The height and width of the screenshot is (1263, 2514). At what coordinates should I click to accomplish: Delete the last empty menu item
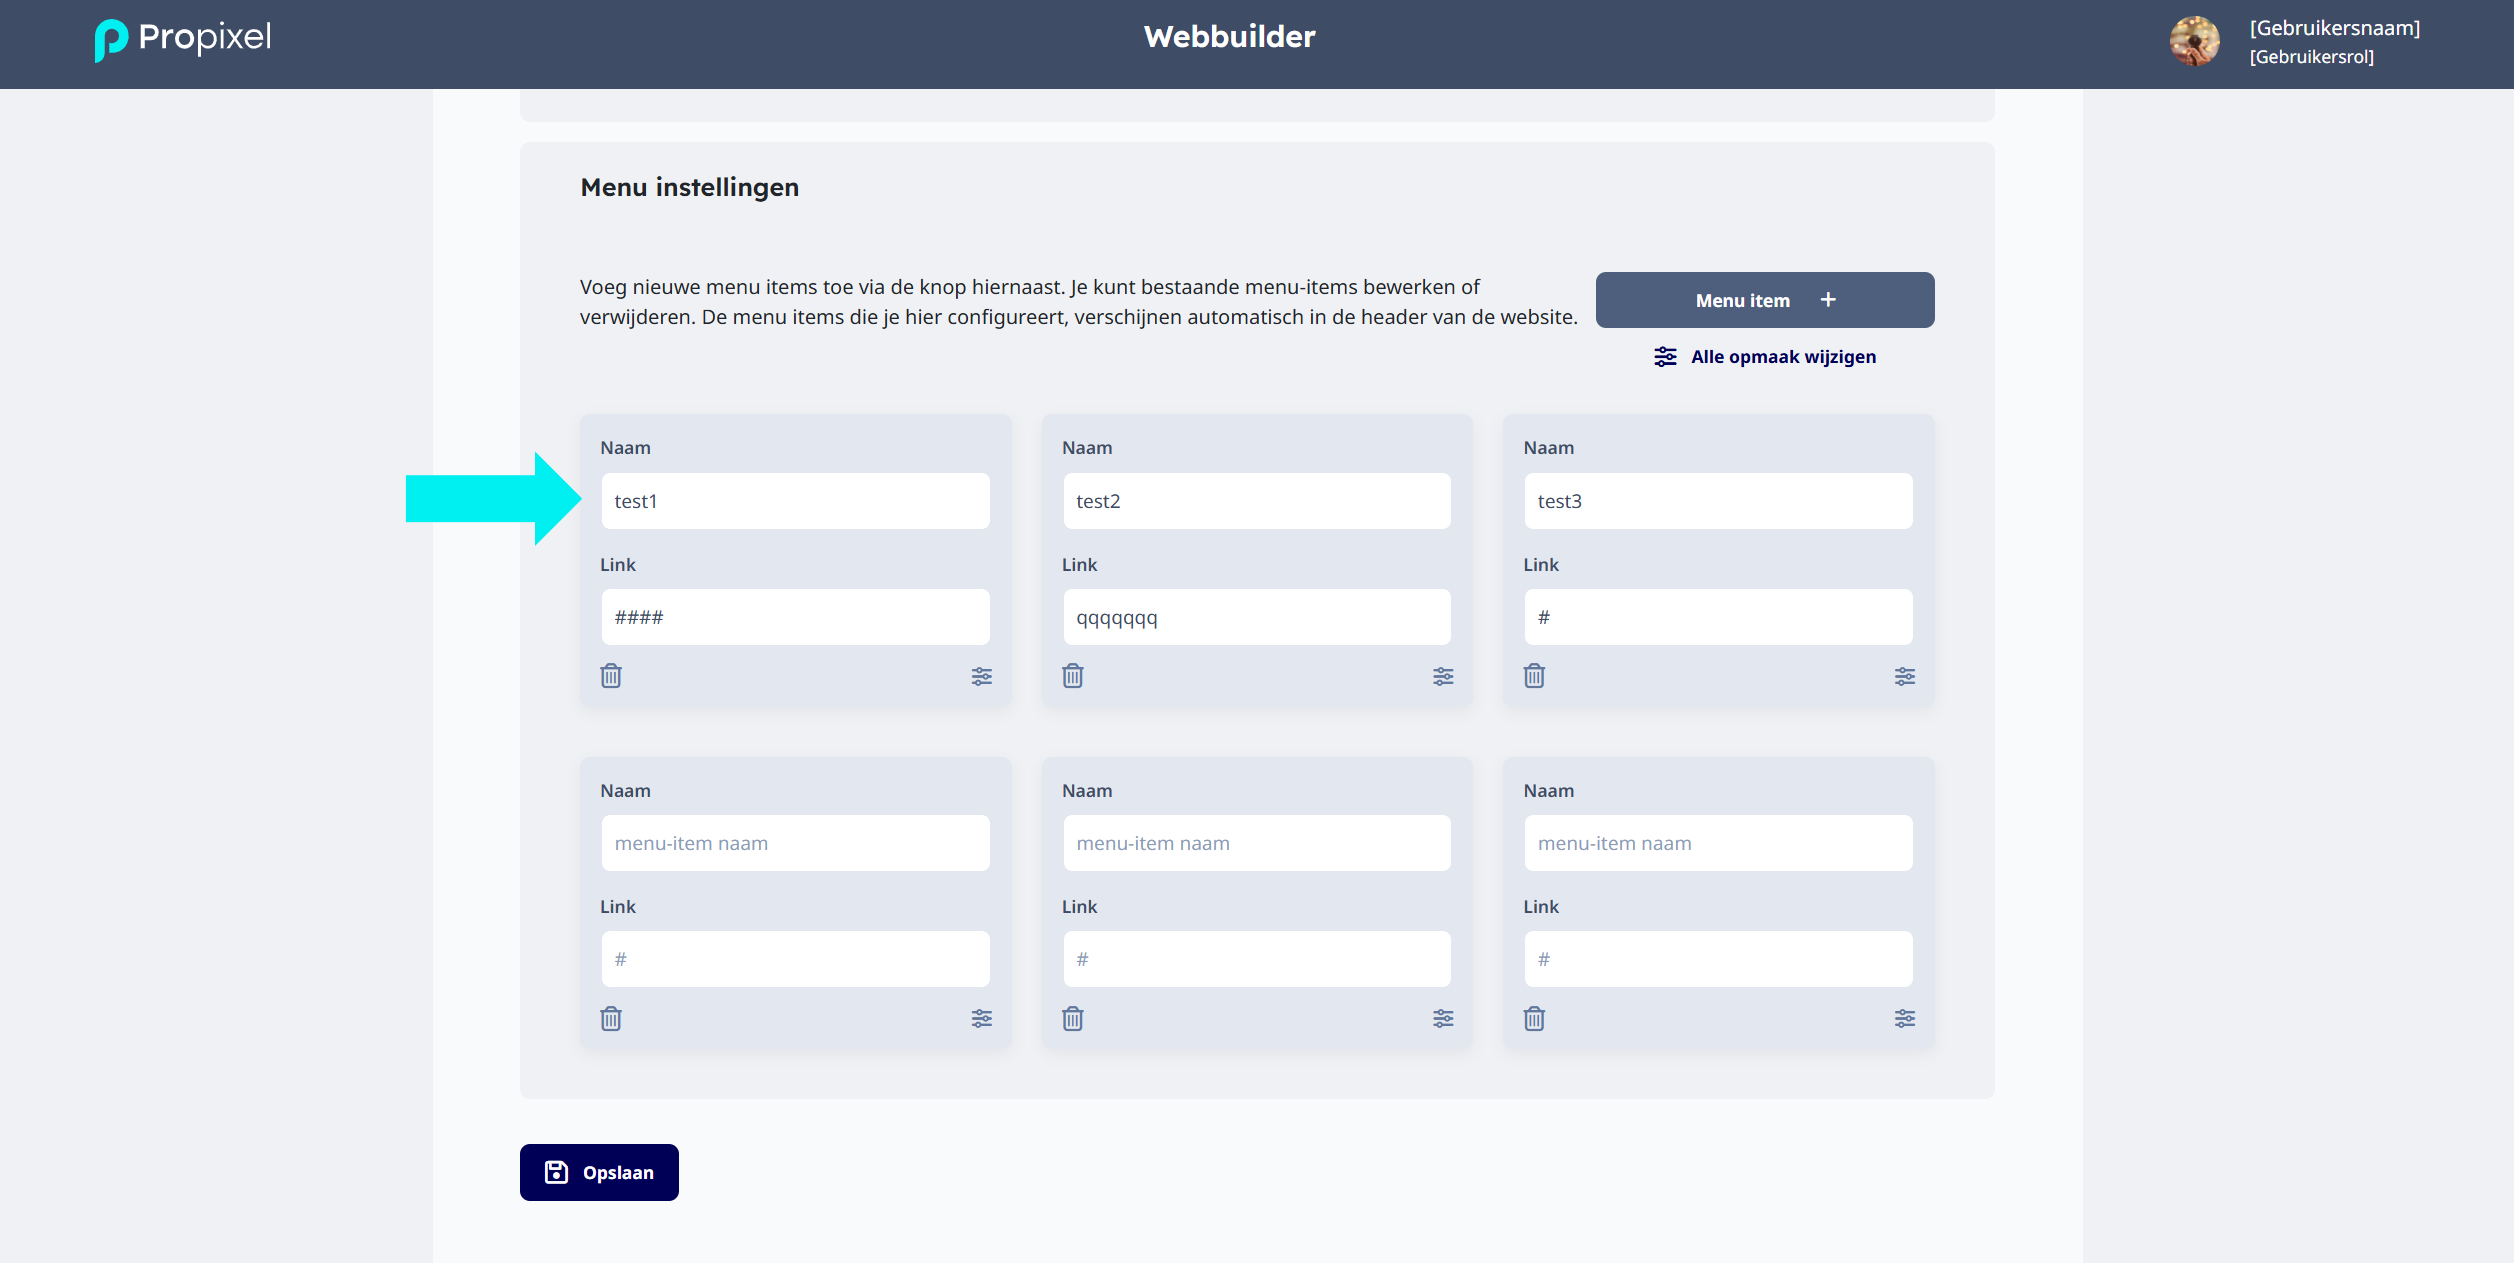tap(1534, 1018)
